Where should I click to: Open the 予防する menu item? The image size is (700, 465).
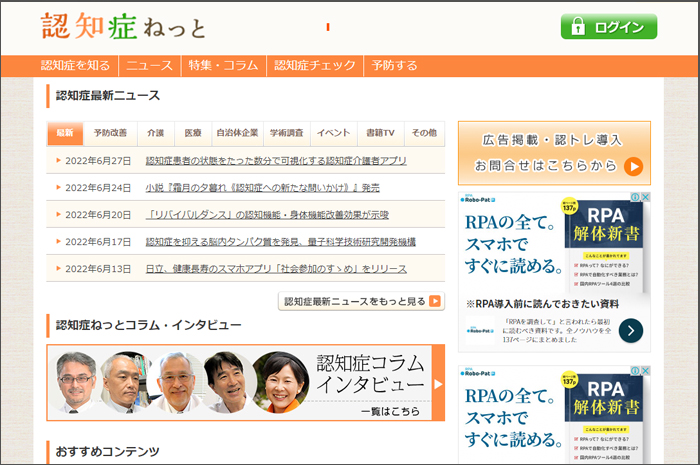(394, 66)
